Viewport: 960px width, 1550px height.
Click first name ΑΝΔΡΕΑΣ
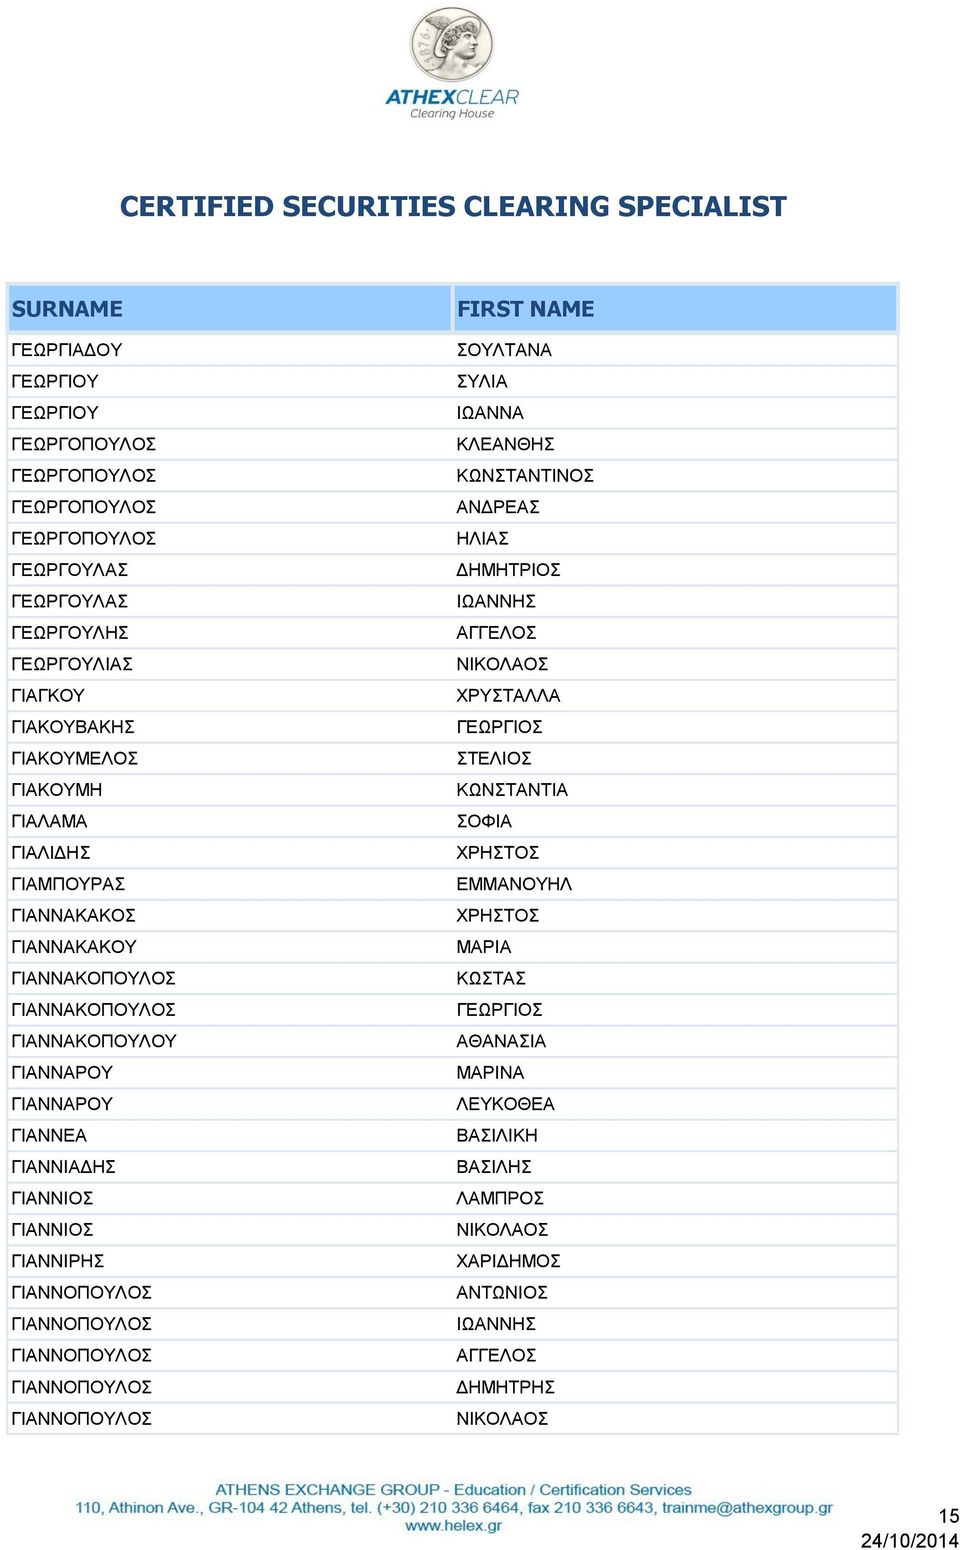pyautogui.click(x=498, y=507)
